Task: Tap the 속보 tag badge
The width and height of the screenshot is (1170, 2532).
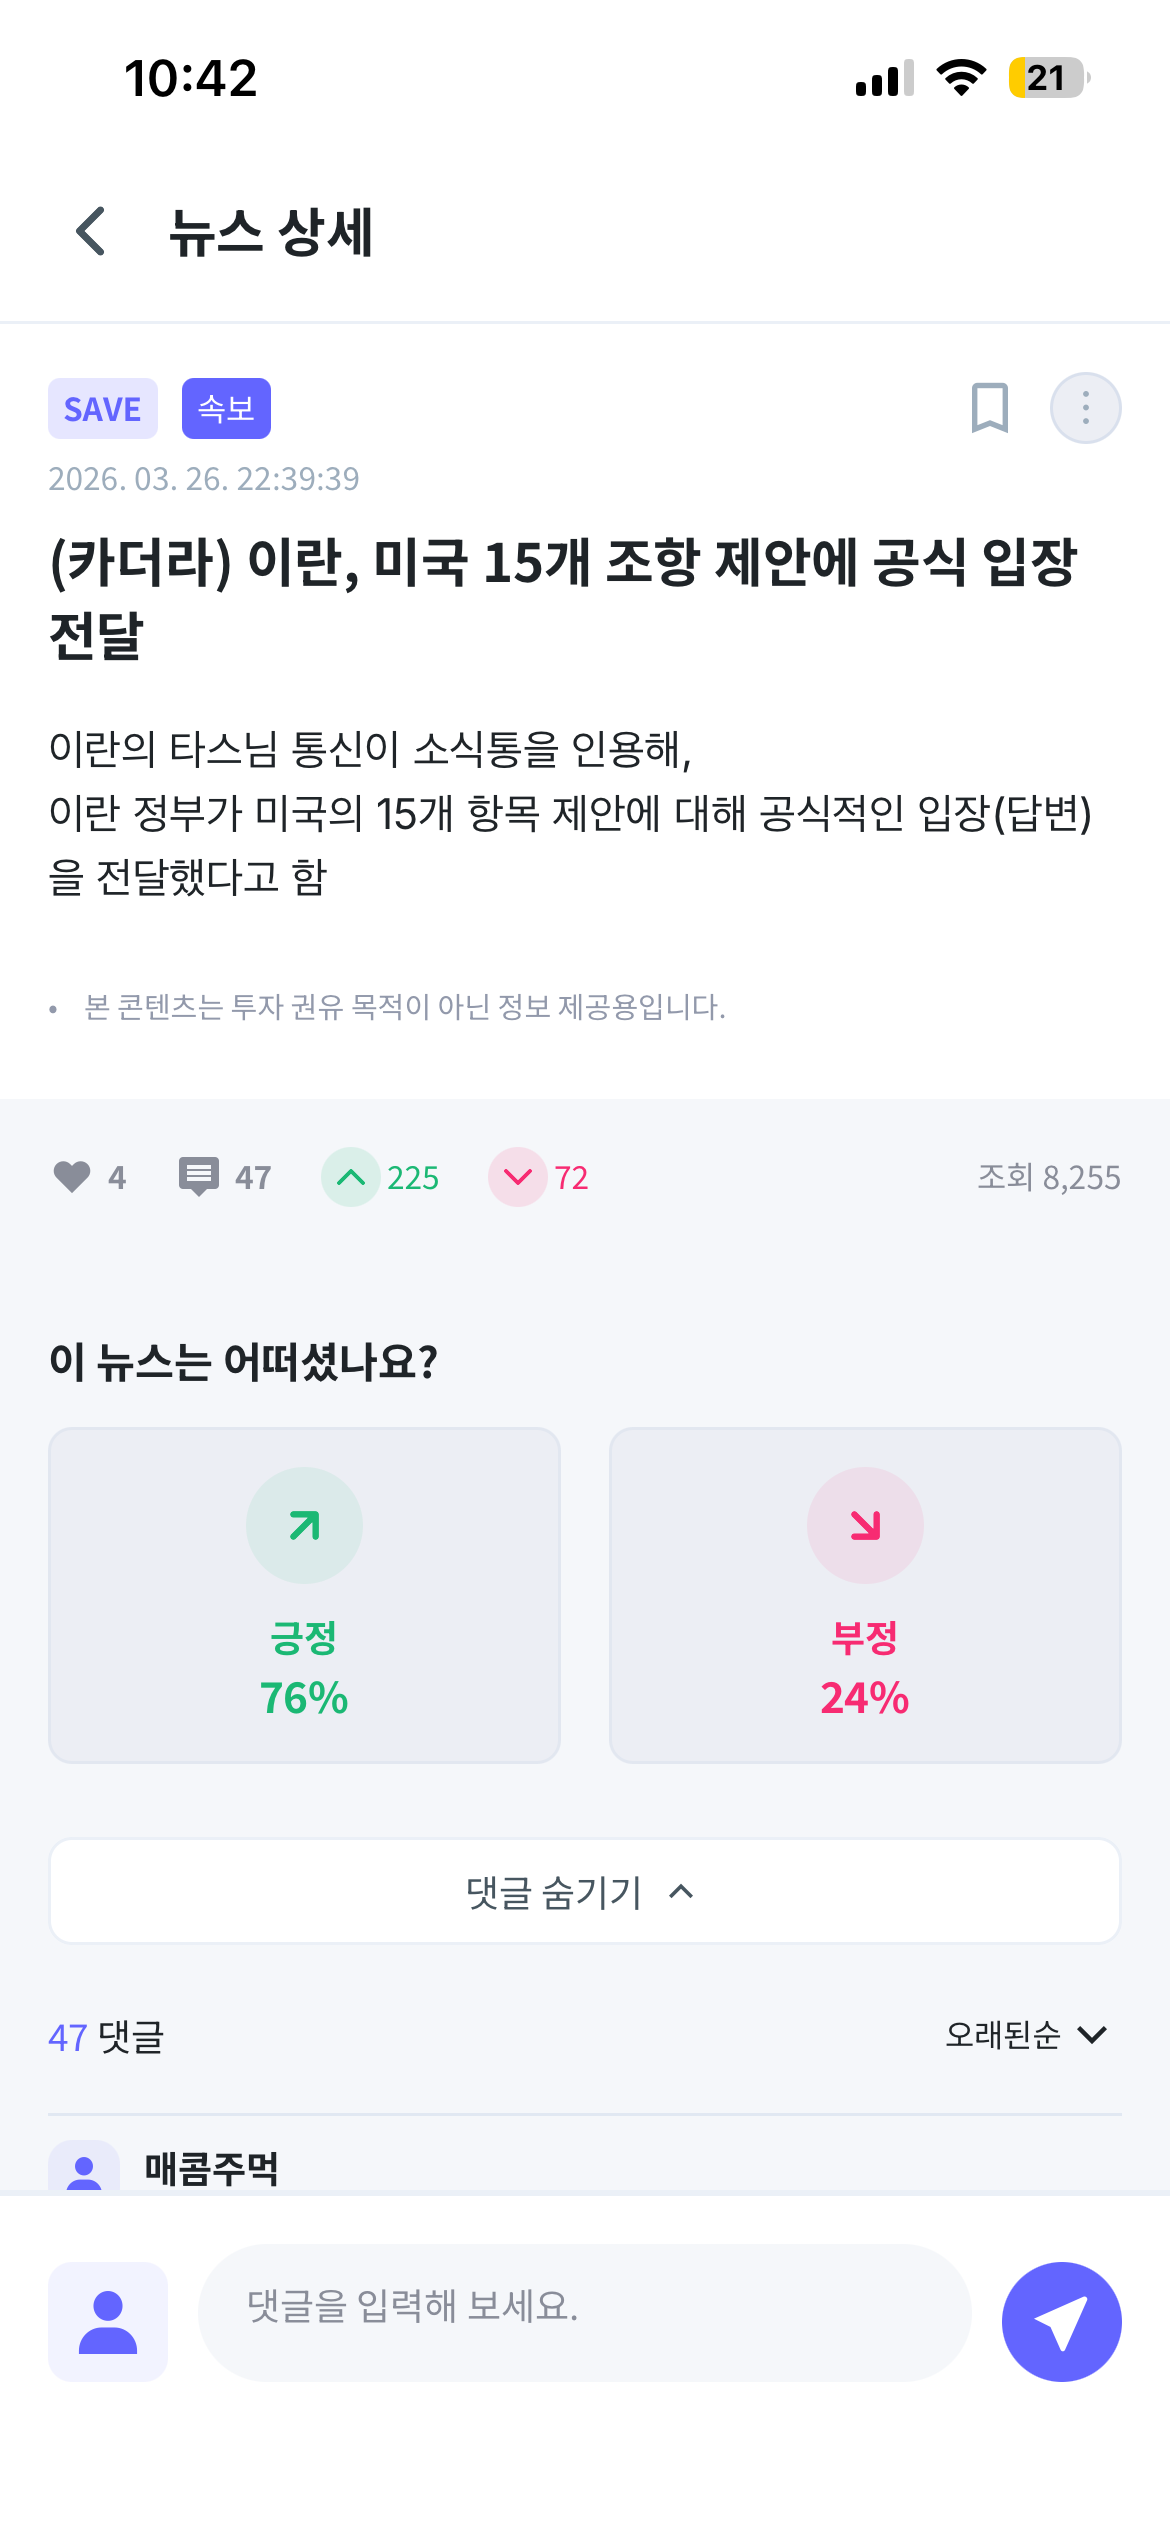Action: coord(226,408)
